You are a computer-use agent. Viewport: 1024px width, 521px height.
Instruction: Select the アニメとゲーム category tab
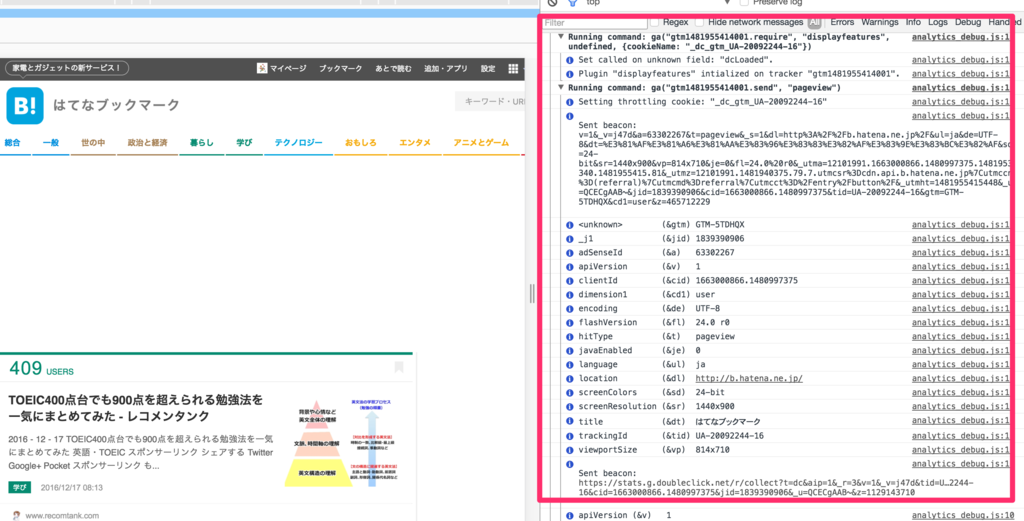coord(481,142)
